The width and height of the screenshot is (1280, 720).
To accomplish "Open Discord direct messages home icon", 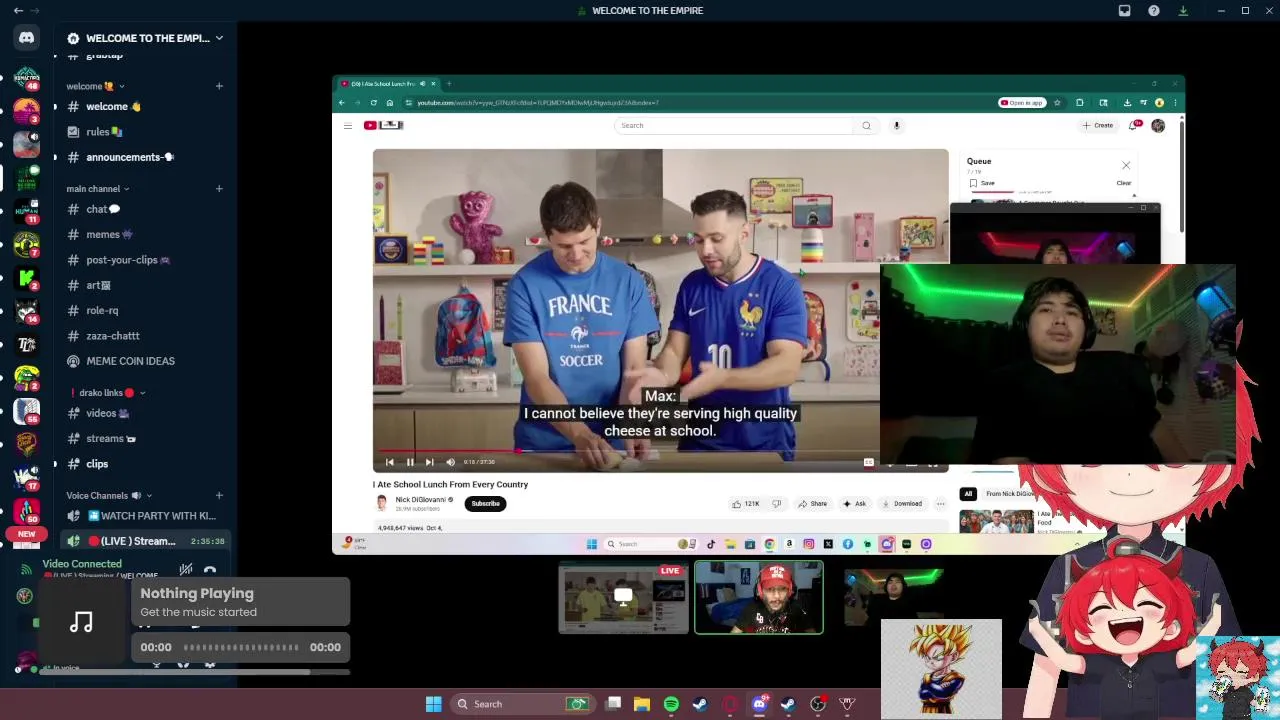I will (x=26, y=38).
